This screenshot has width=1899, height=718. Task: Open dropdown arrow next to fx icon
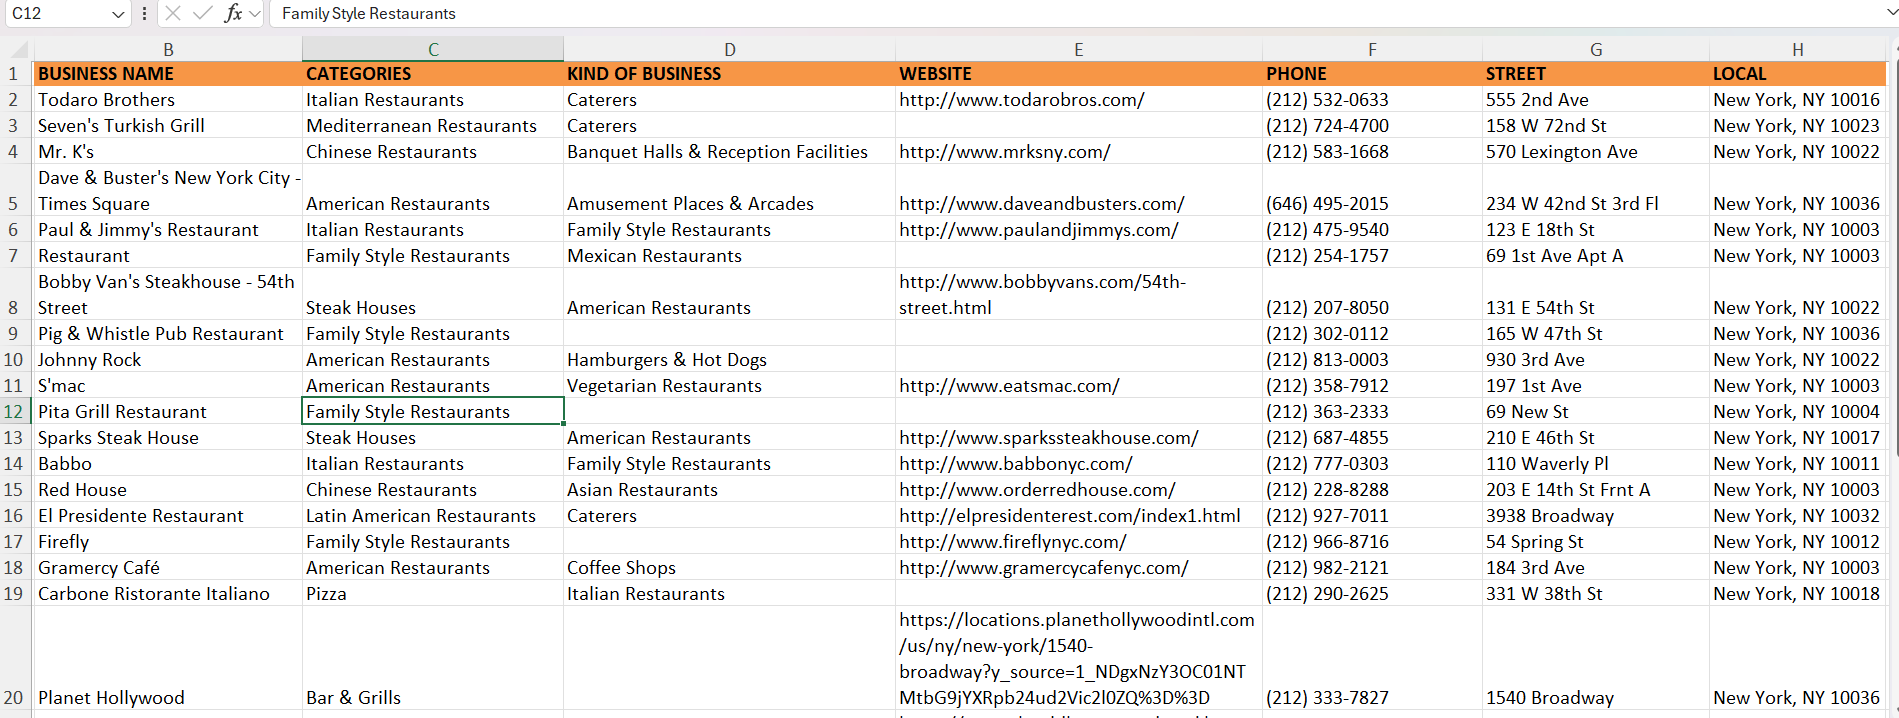254,14
